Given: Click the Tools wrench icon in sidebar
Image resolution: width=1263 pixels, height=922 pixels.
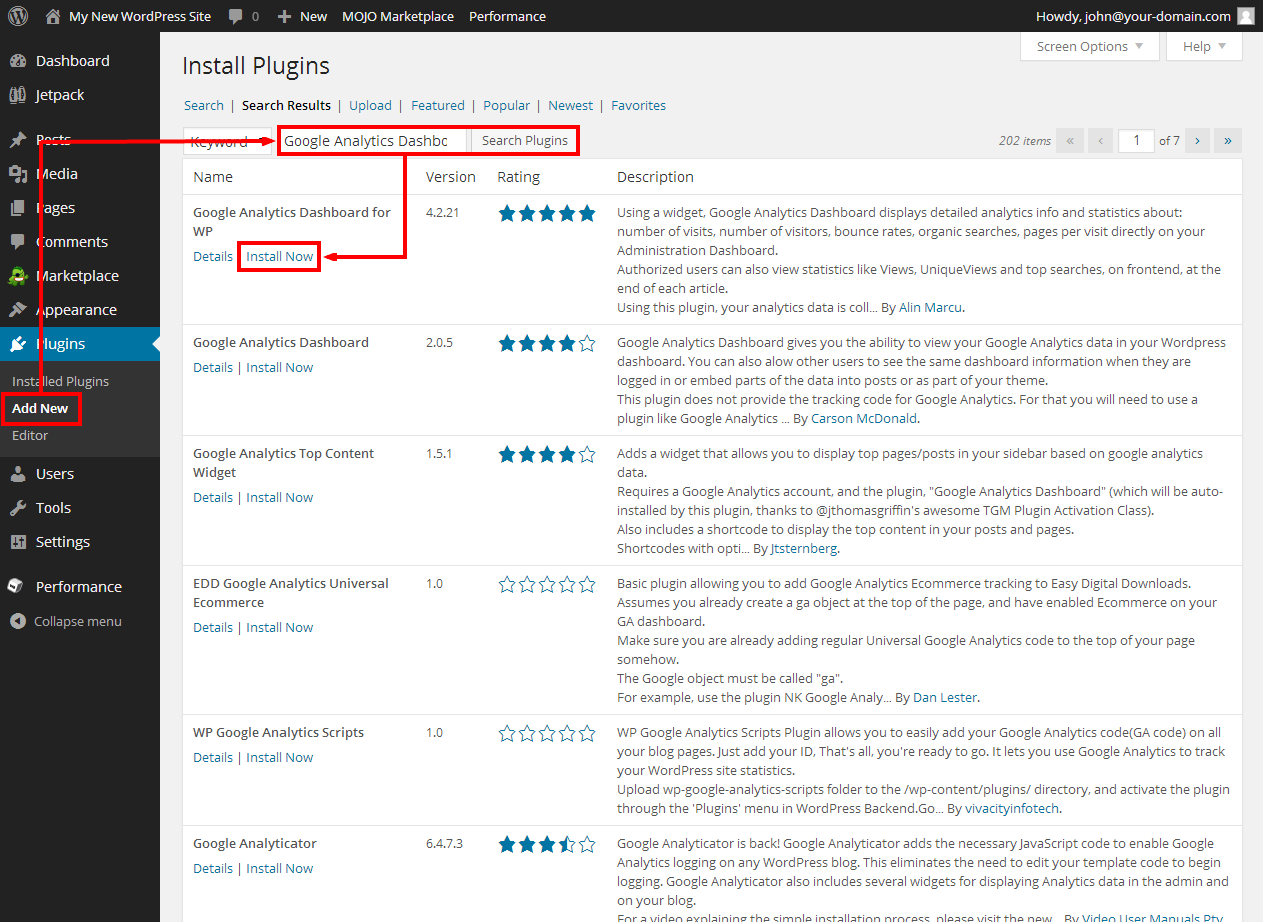Looking at the screenshot, I should [x=18, y=508].
